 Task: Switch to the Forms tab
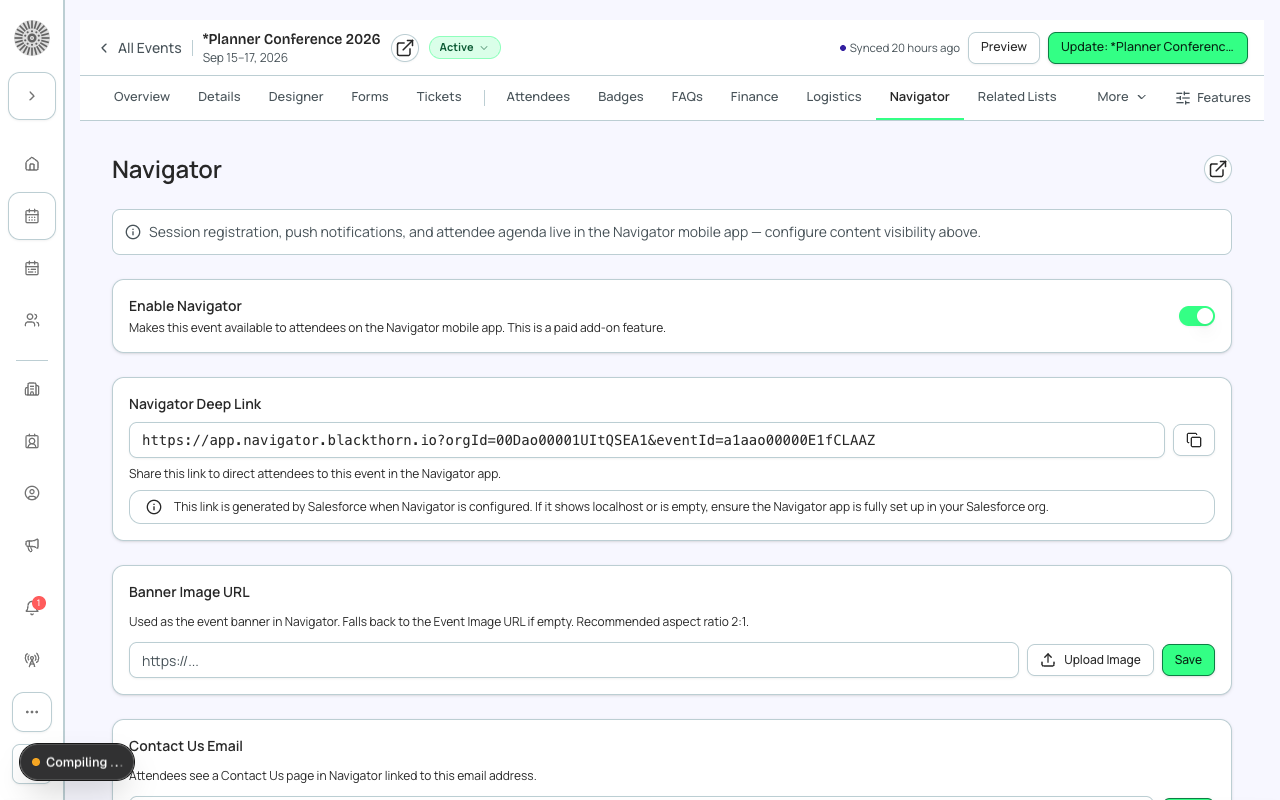[x=370, y=97]
